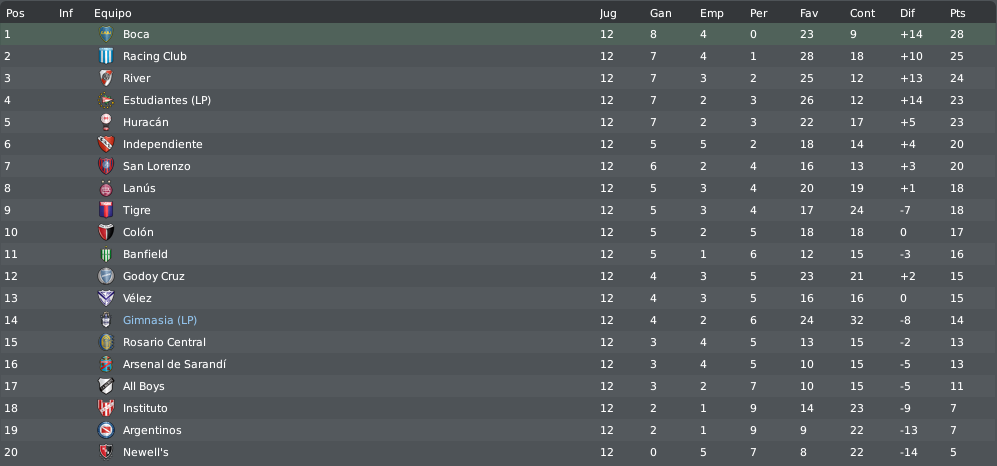Open the Estudiantes (LP) team name

tap(167, 100)
